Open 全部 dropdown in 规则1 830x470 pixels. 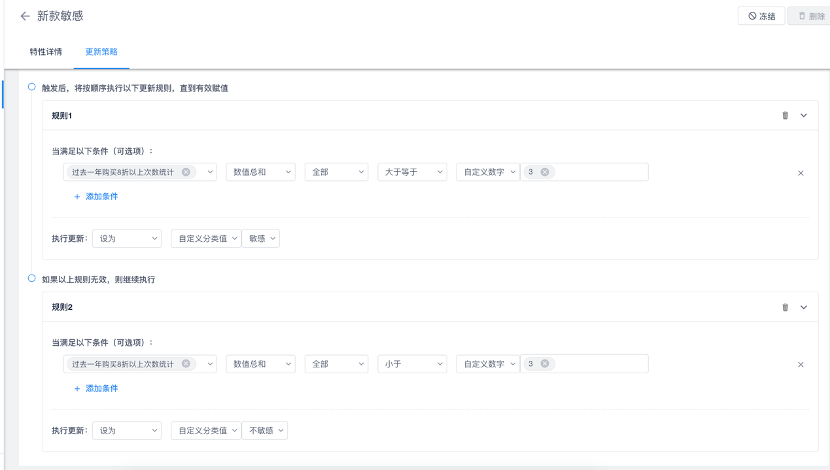click(337, 172)
